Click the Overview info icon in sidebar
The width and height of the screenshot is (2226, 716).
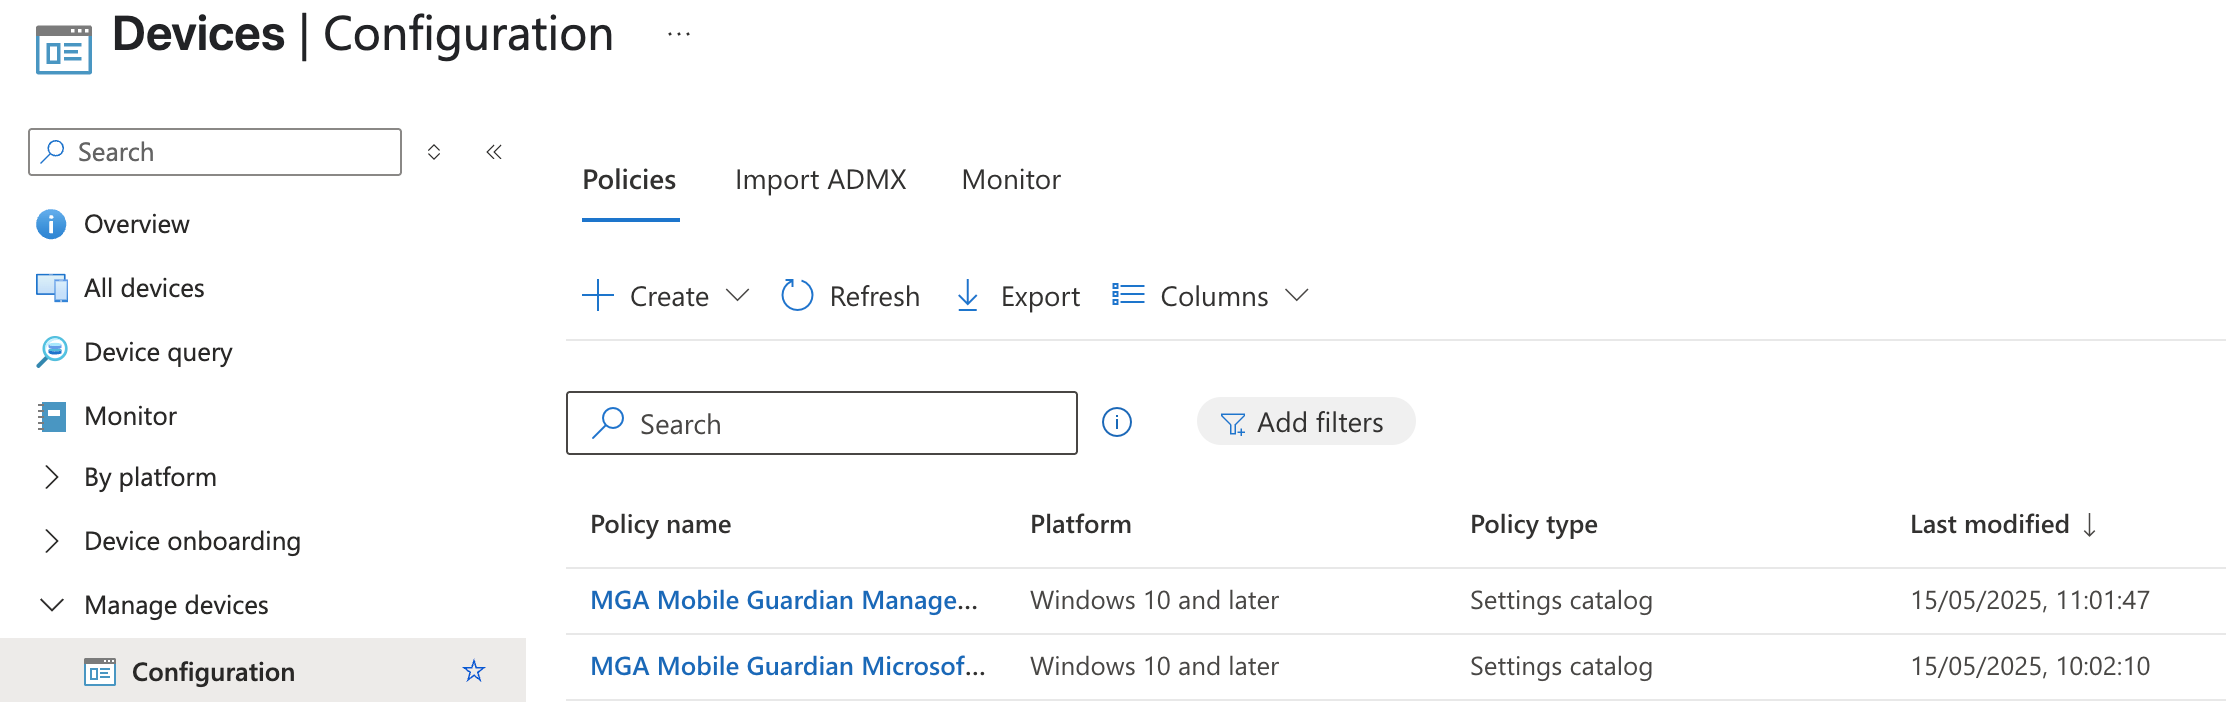51,224
